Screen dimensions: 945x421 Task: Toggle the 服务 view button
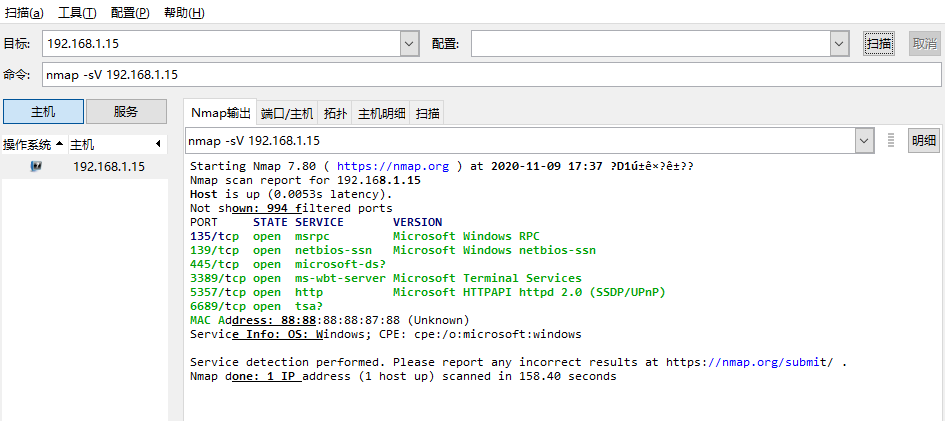point(126,111)
